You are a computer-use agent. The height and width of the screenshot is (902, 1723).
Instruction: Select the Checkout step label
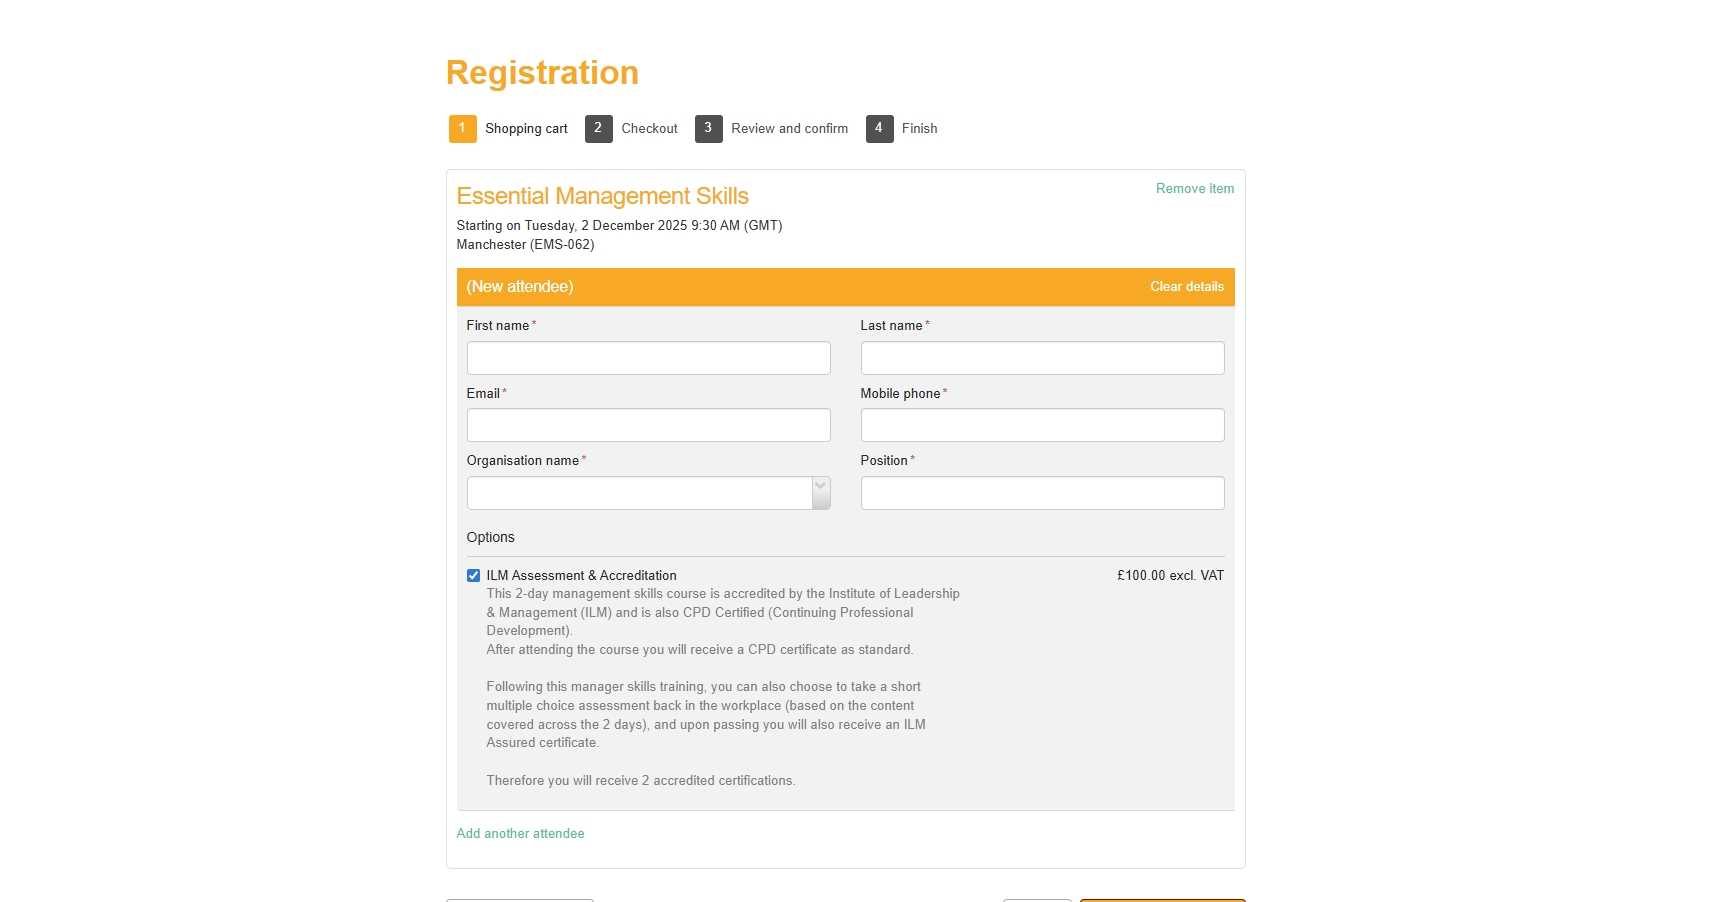click(649, 129)
